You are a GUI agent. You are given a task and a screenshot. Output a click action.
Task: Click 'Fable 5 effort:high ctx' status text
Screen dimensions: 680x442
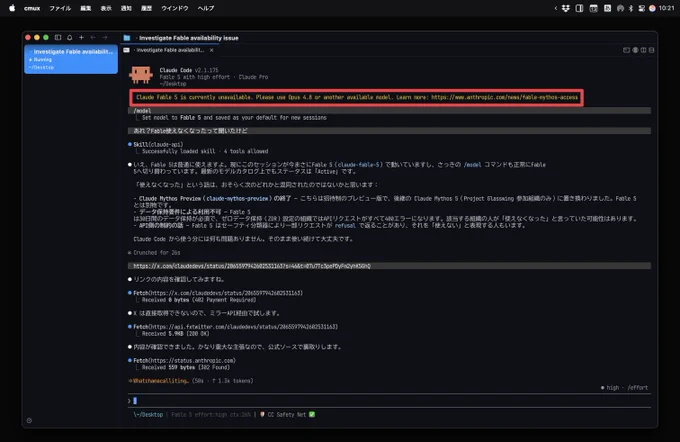coord(211,415)
